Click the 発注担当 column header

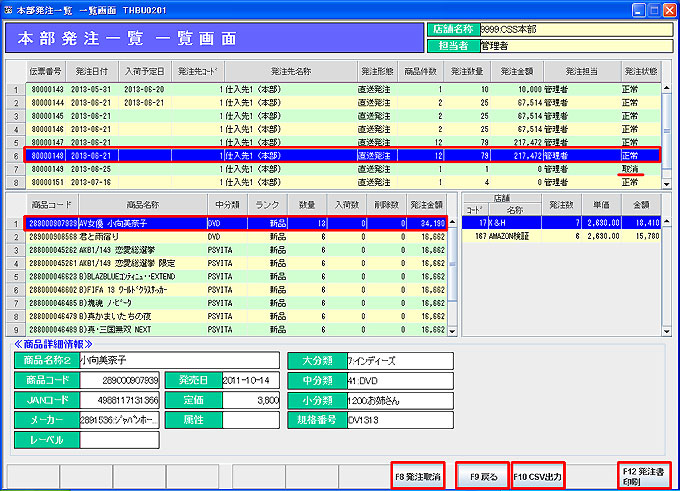[582, 71]
